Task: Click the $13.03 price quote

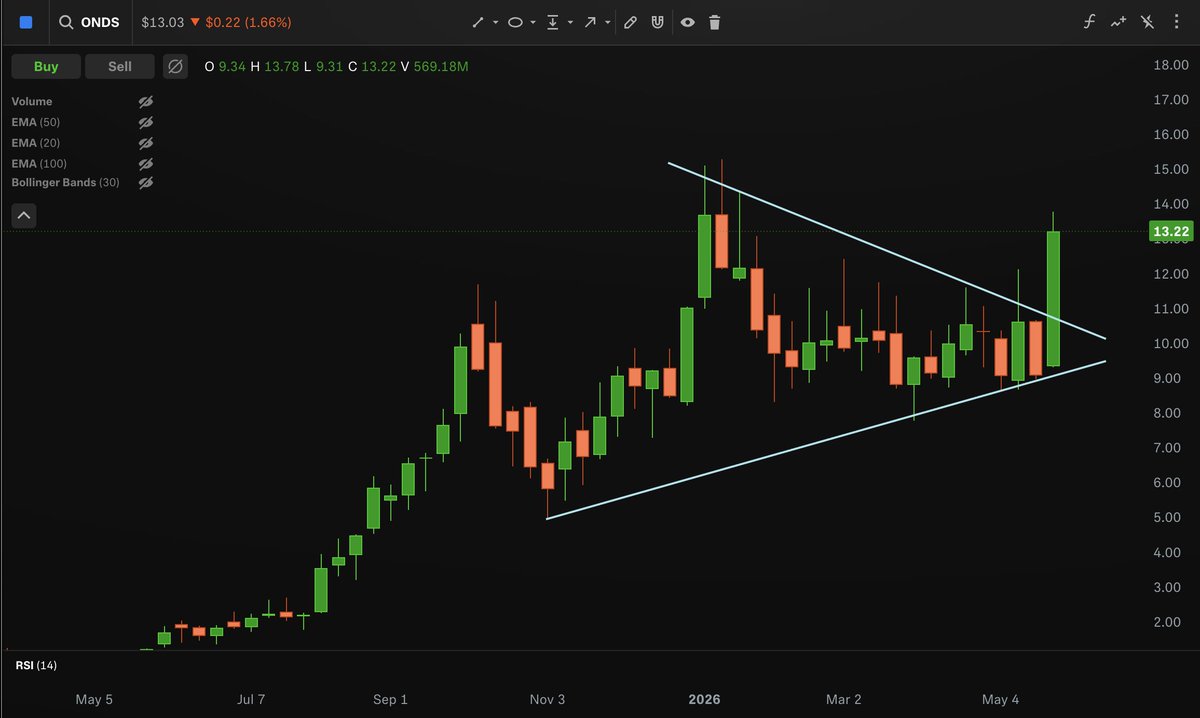Action: click(x=161, y=22)
